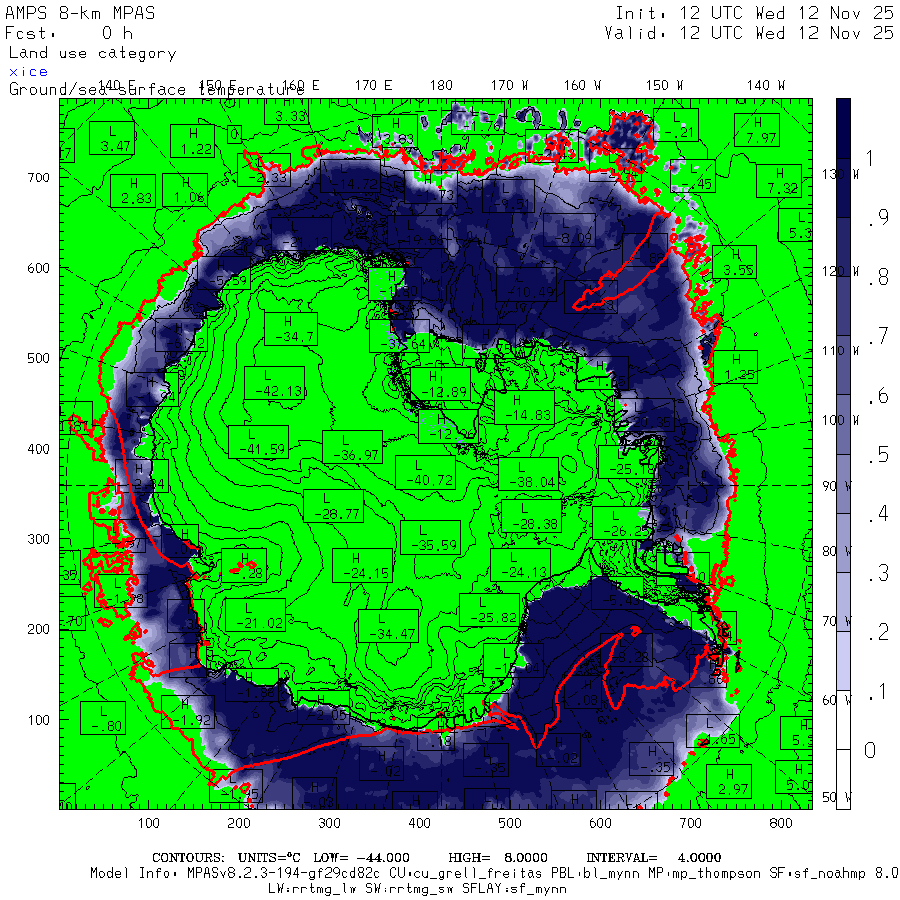The image size is (900, 900).
Task: Click the 'L -41.59' low marker box
Action: tap(258, 442)
